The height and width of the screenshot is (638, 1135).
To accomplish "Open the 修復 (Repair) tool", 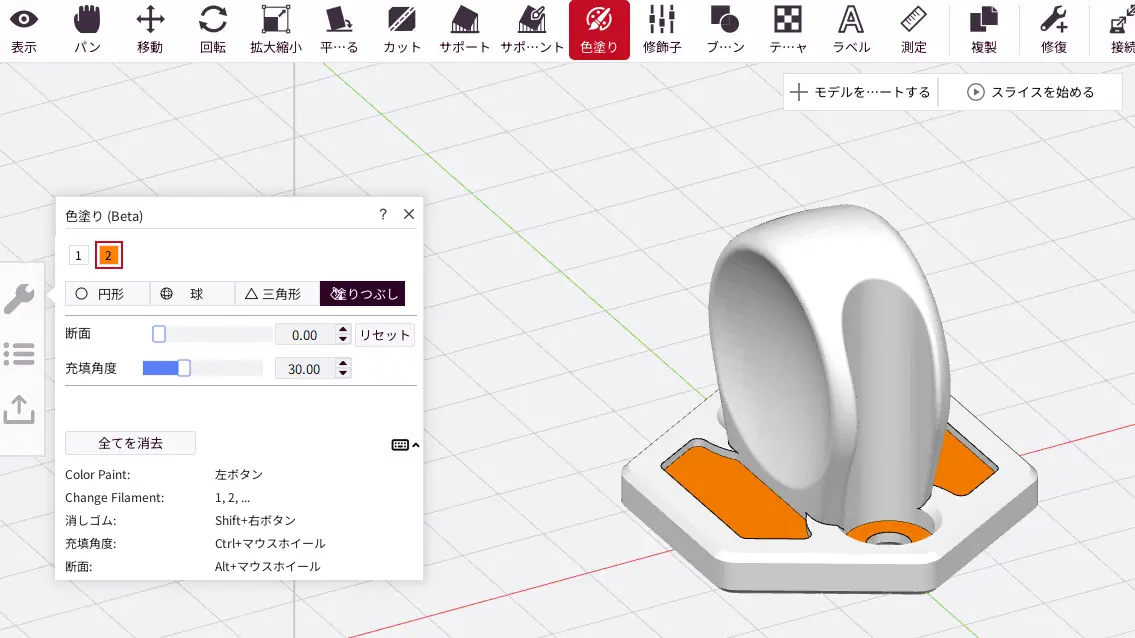I will click(1053, 29).
